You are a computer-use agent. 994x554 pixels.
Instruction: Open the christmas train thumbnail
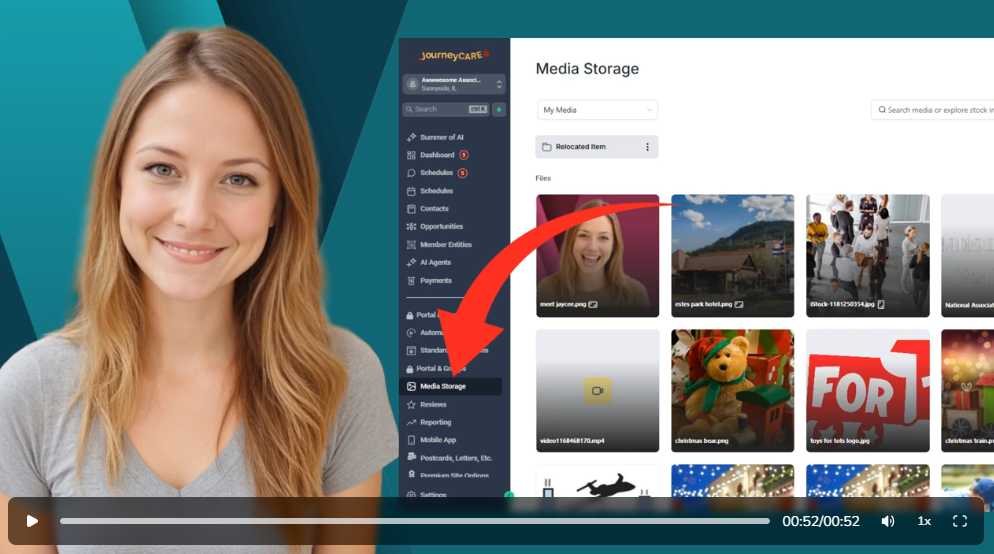[967, 390]
